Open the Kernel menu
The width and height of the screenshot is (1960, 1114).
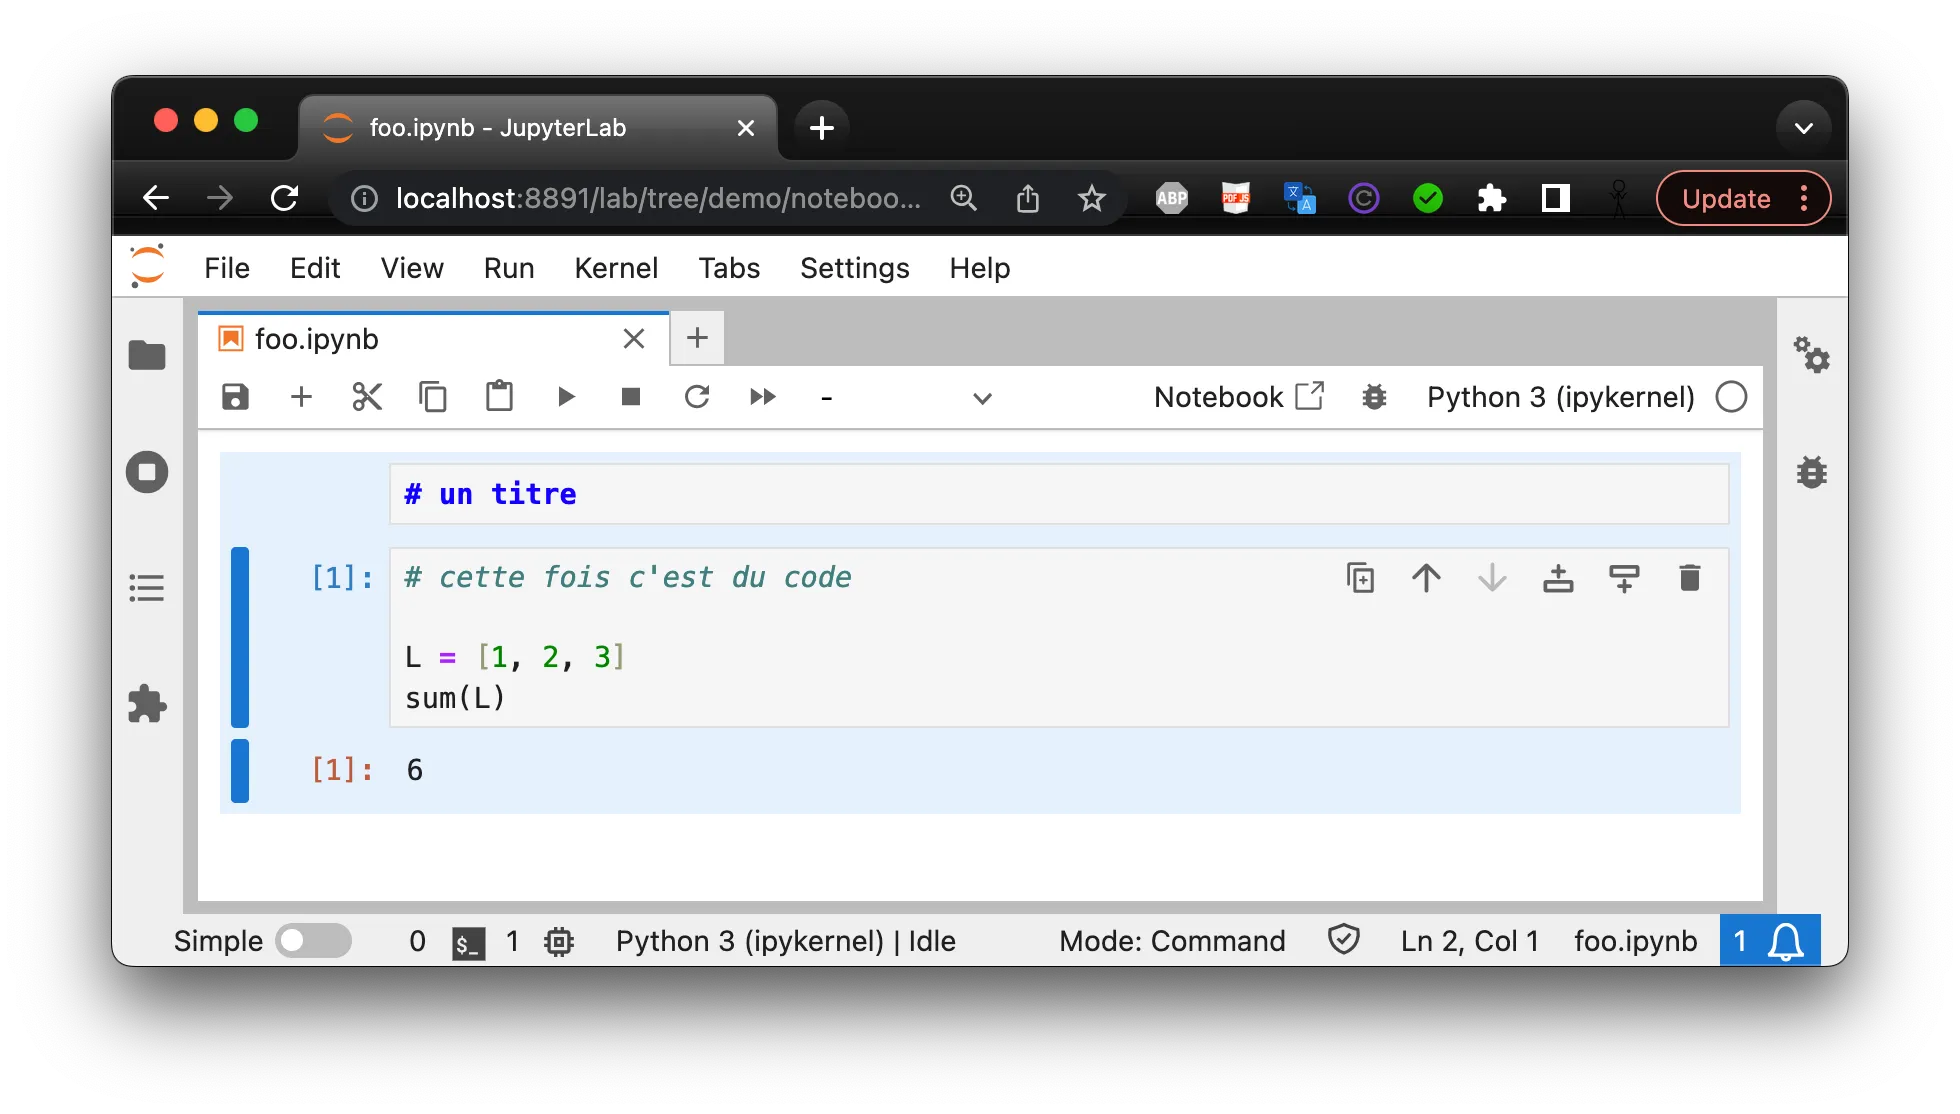(616, 268)
